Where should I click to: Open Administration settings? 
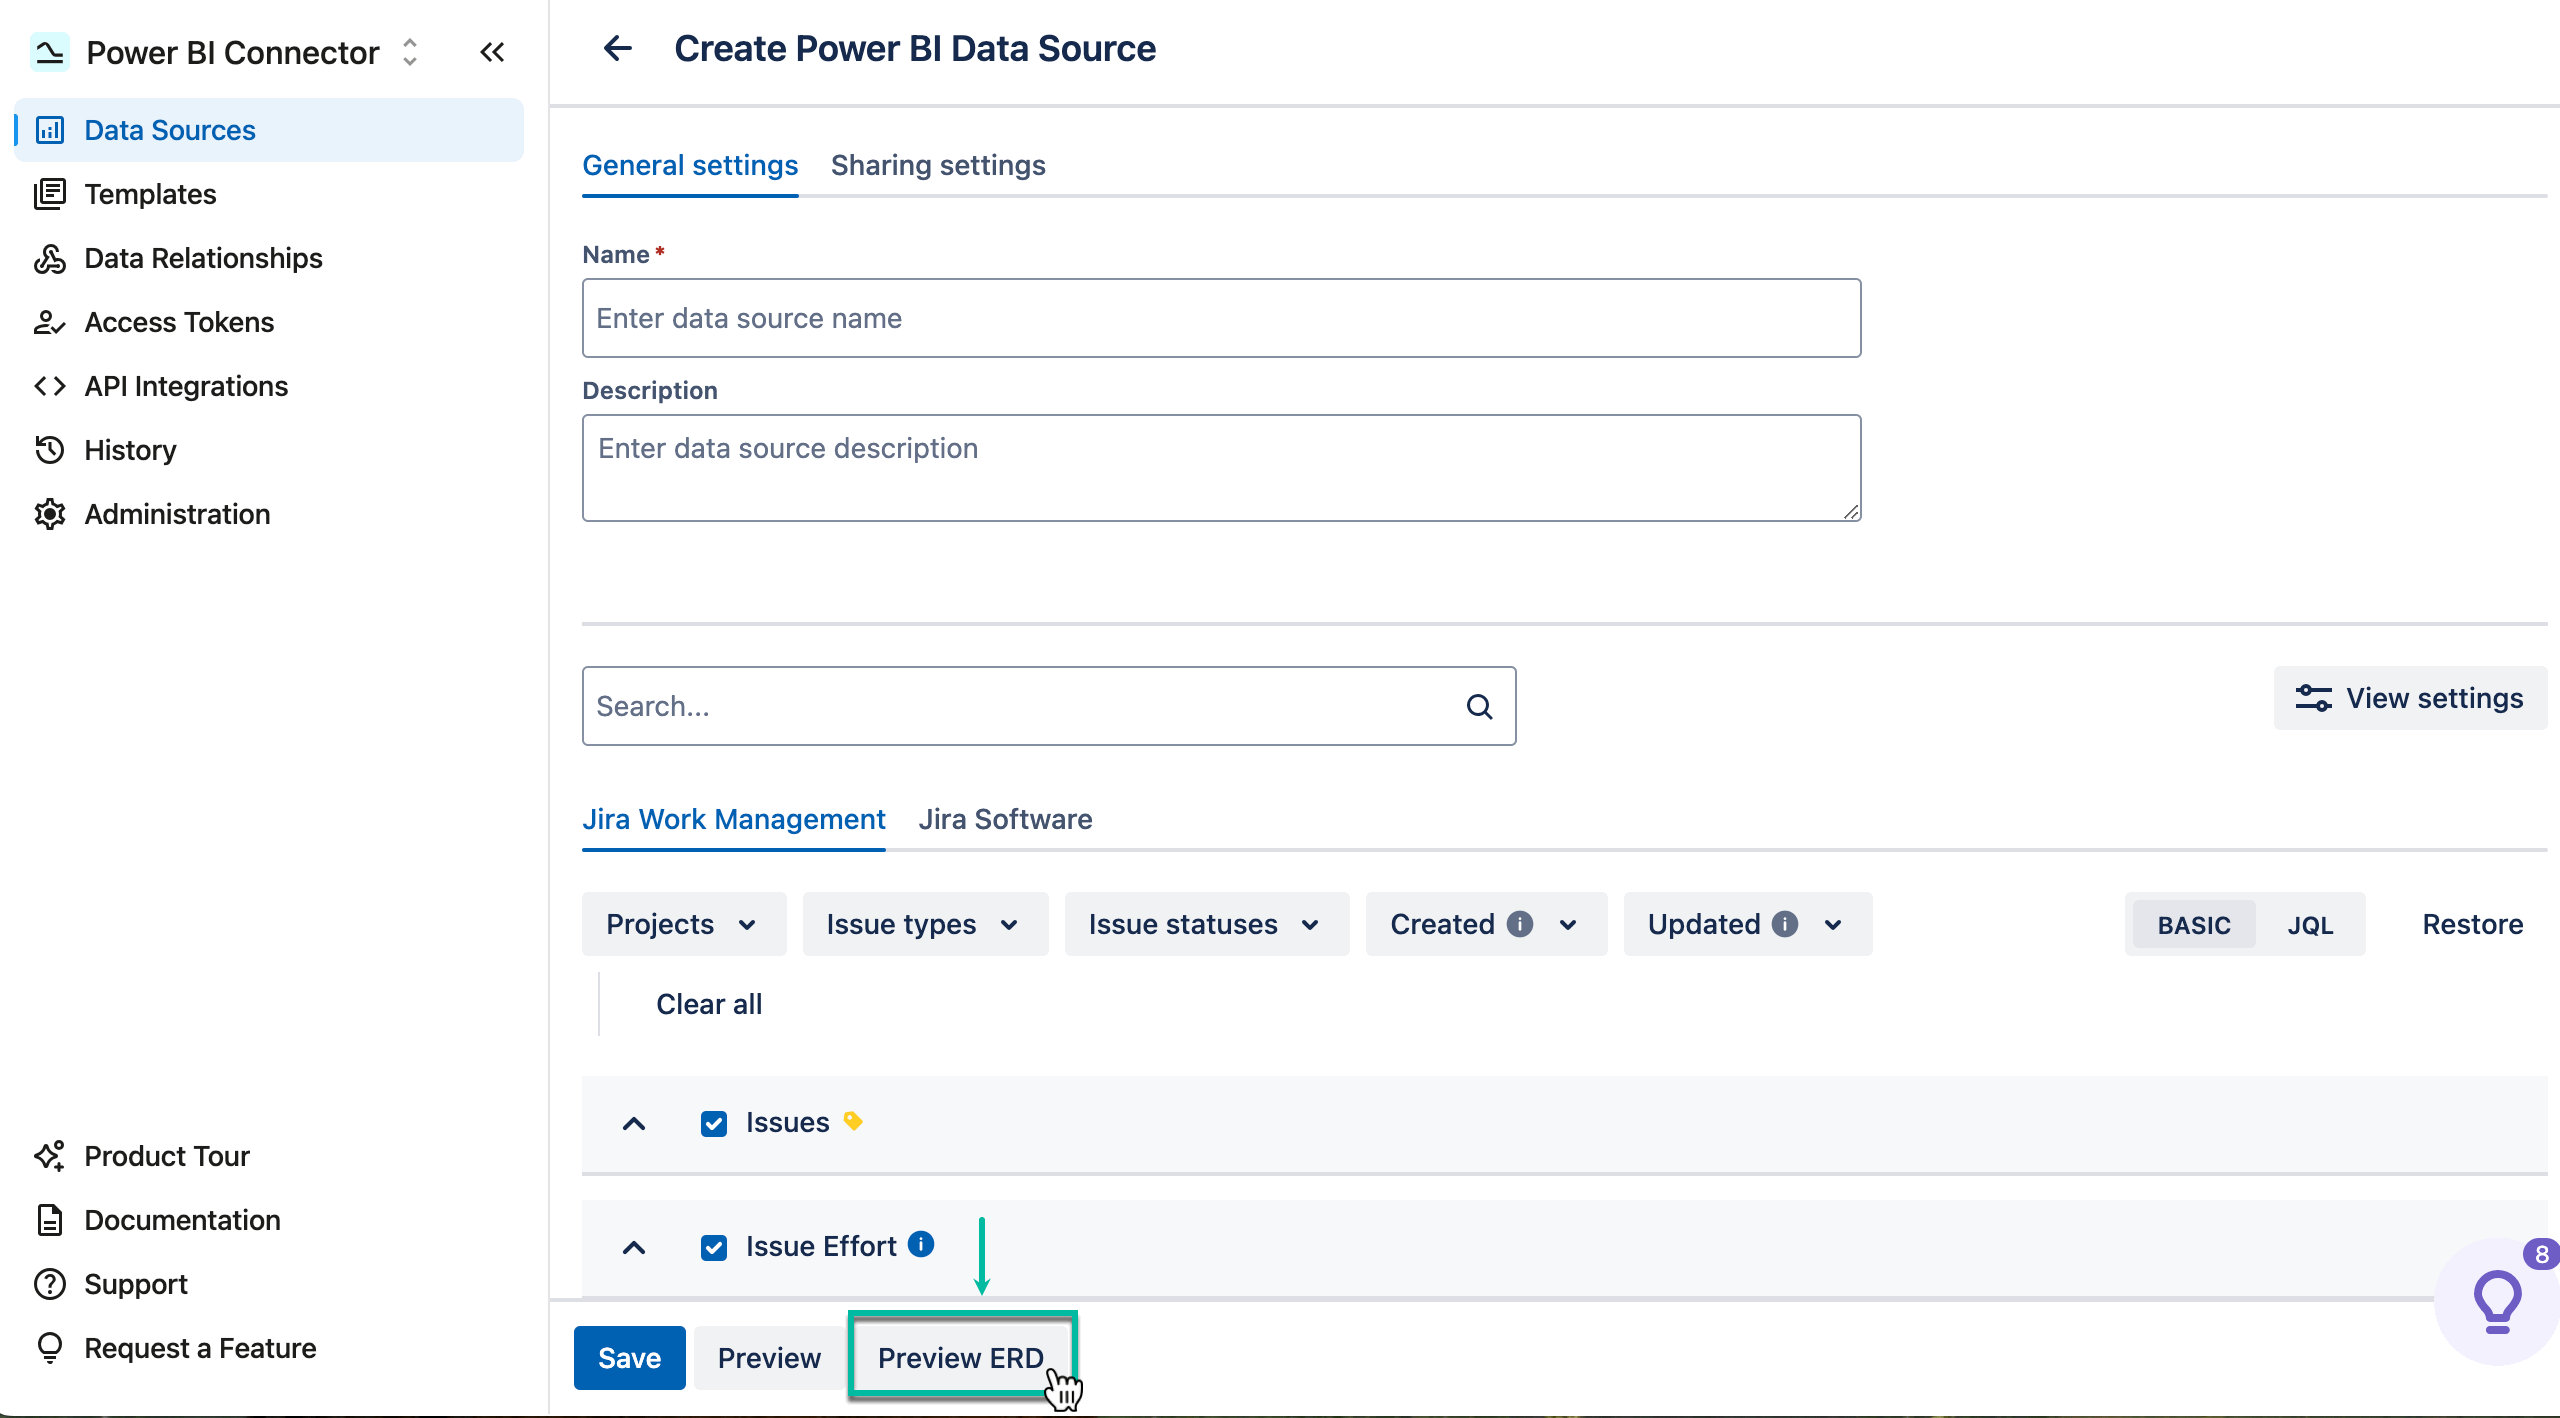tap(177, 514)
